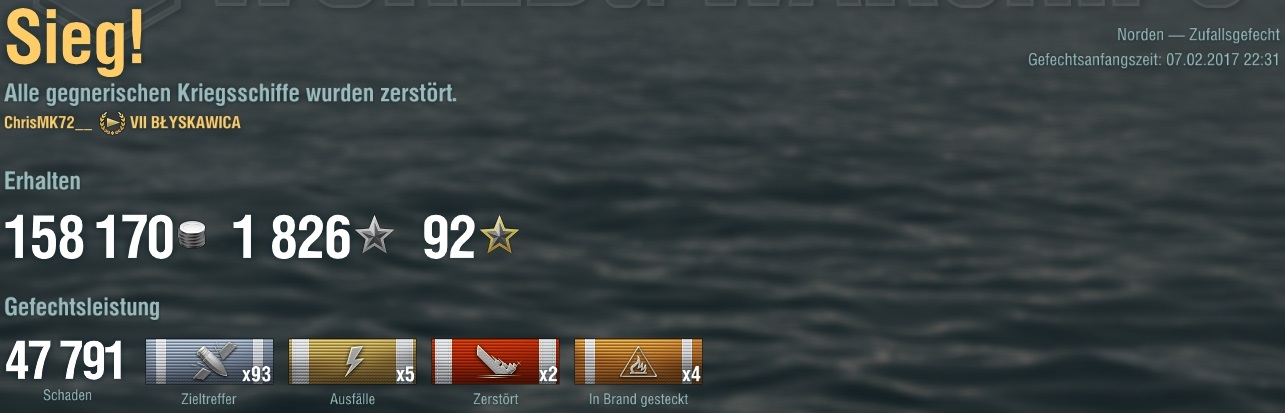
Task: Click the Ausfälle lightning ribbon icon
Action: point(352,361)
